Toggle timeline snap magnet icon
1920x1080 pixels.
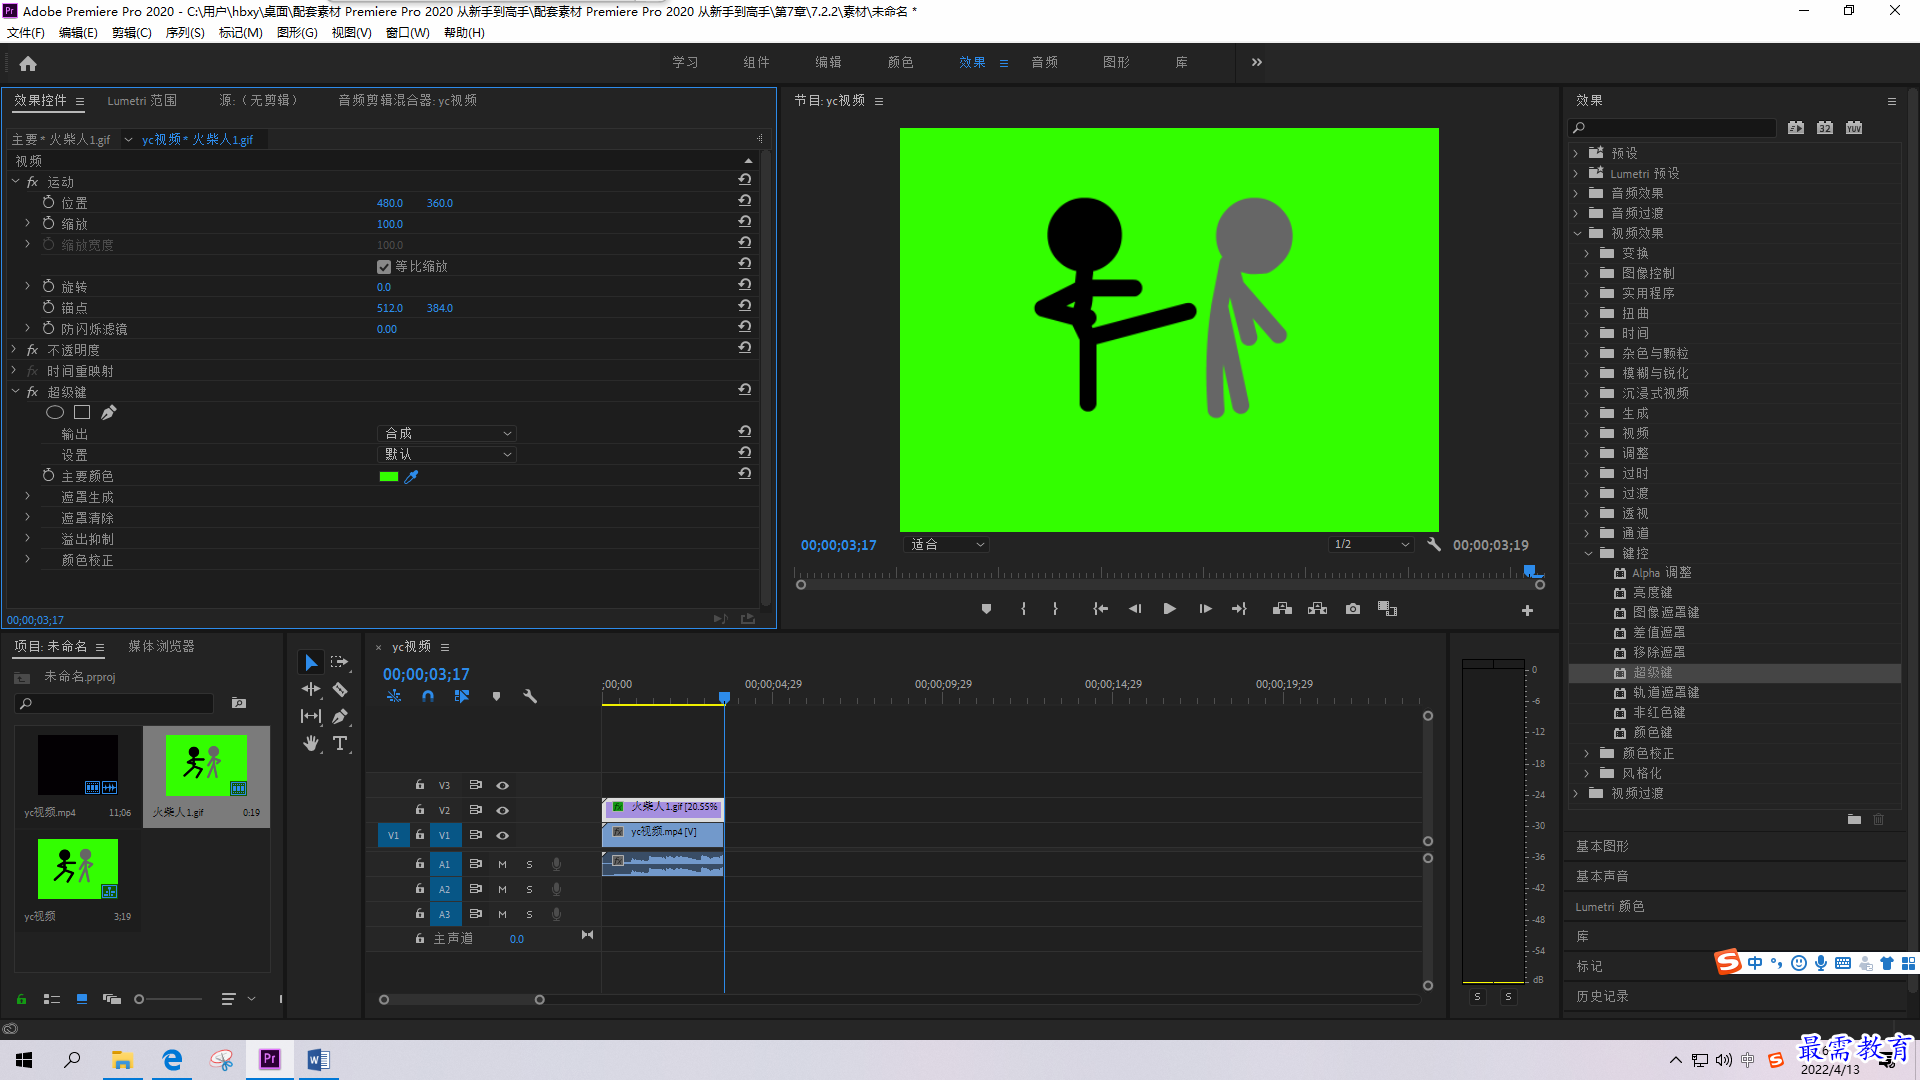click(x=428, y=696)
